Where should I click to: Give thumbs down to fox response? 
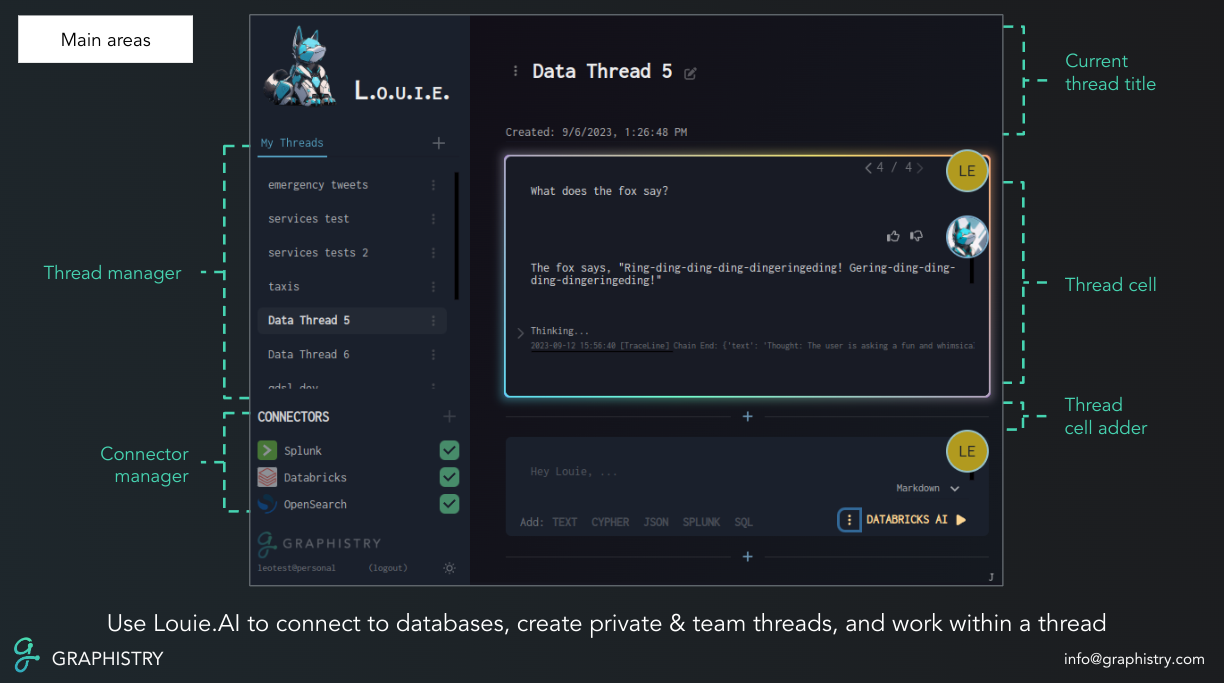pos(916,236)
